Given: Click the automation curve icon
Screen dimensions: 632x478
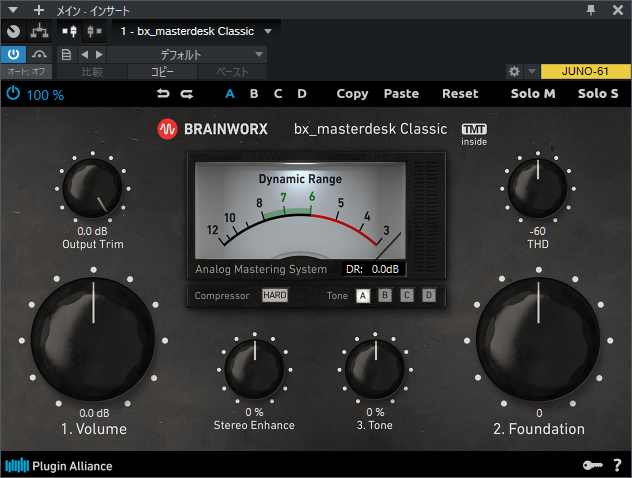Looking at the screenshot, I should [x=39, y=54].
